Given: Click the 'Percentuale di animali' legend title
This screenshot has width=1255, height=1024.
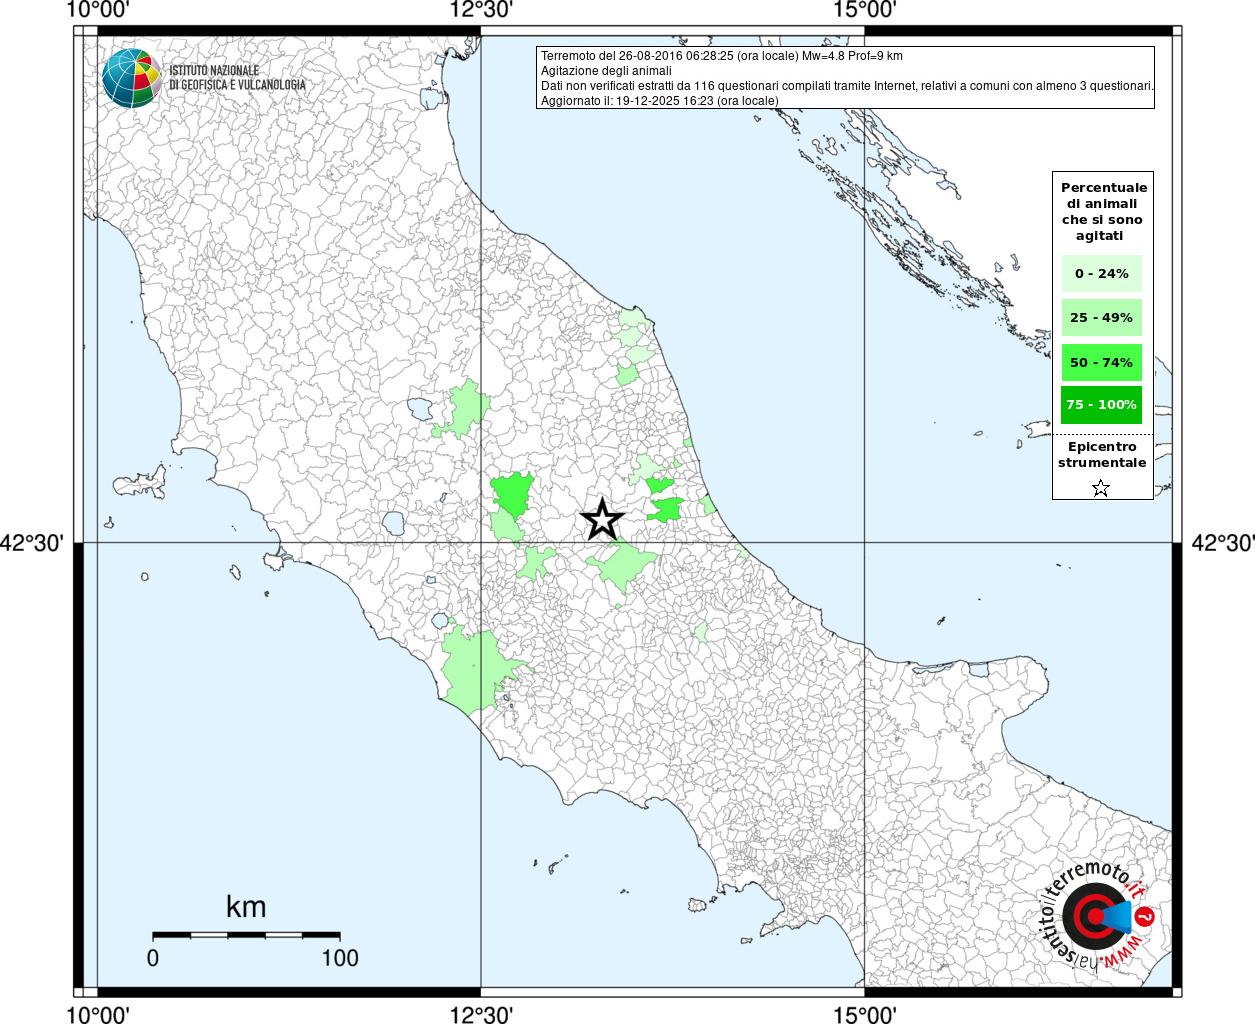Looking at the screenshot, I should click(1103, 211).
